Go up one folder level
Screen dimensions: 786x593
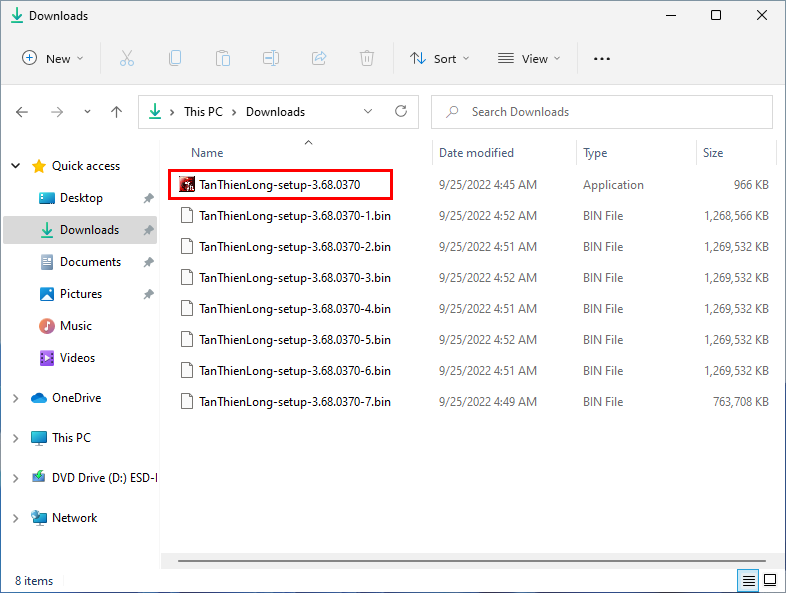(x=116, y=112)
